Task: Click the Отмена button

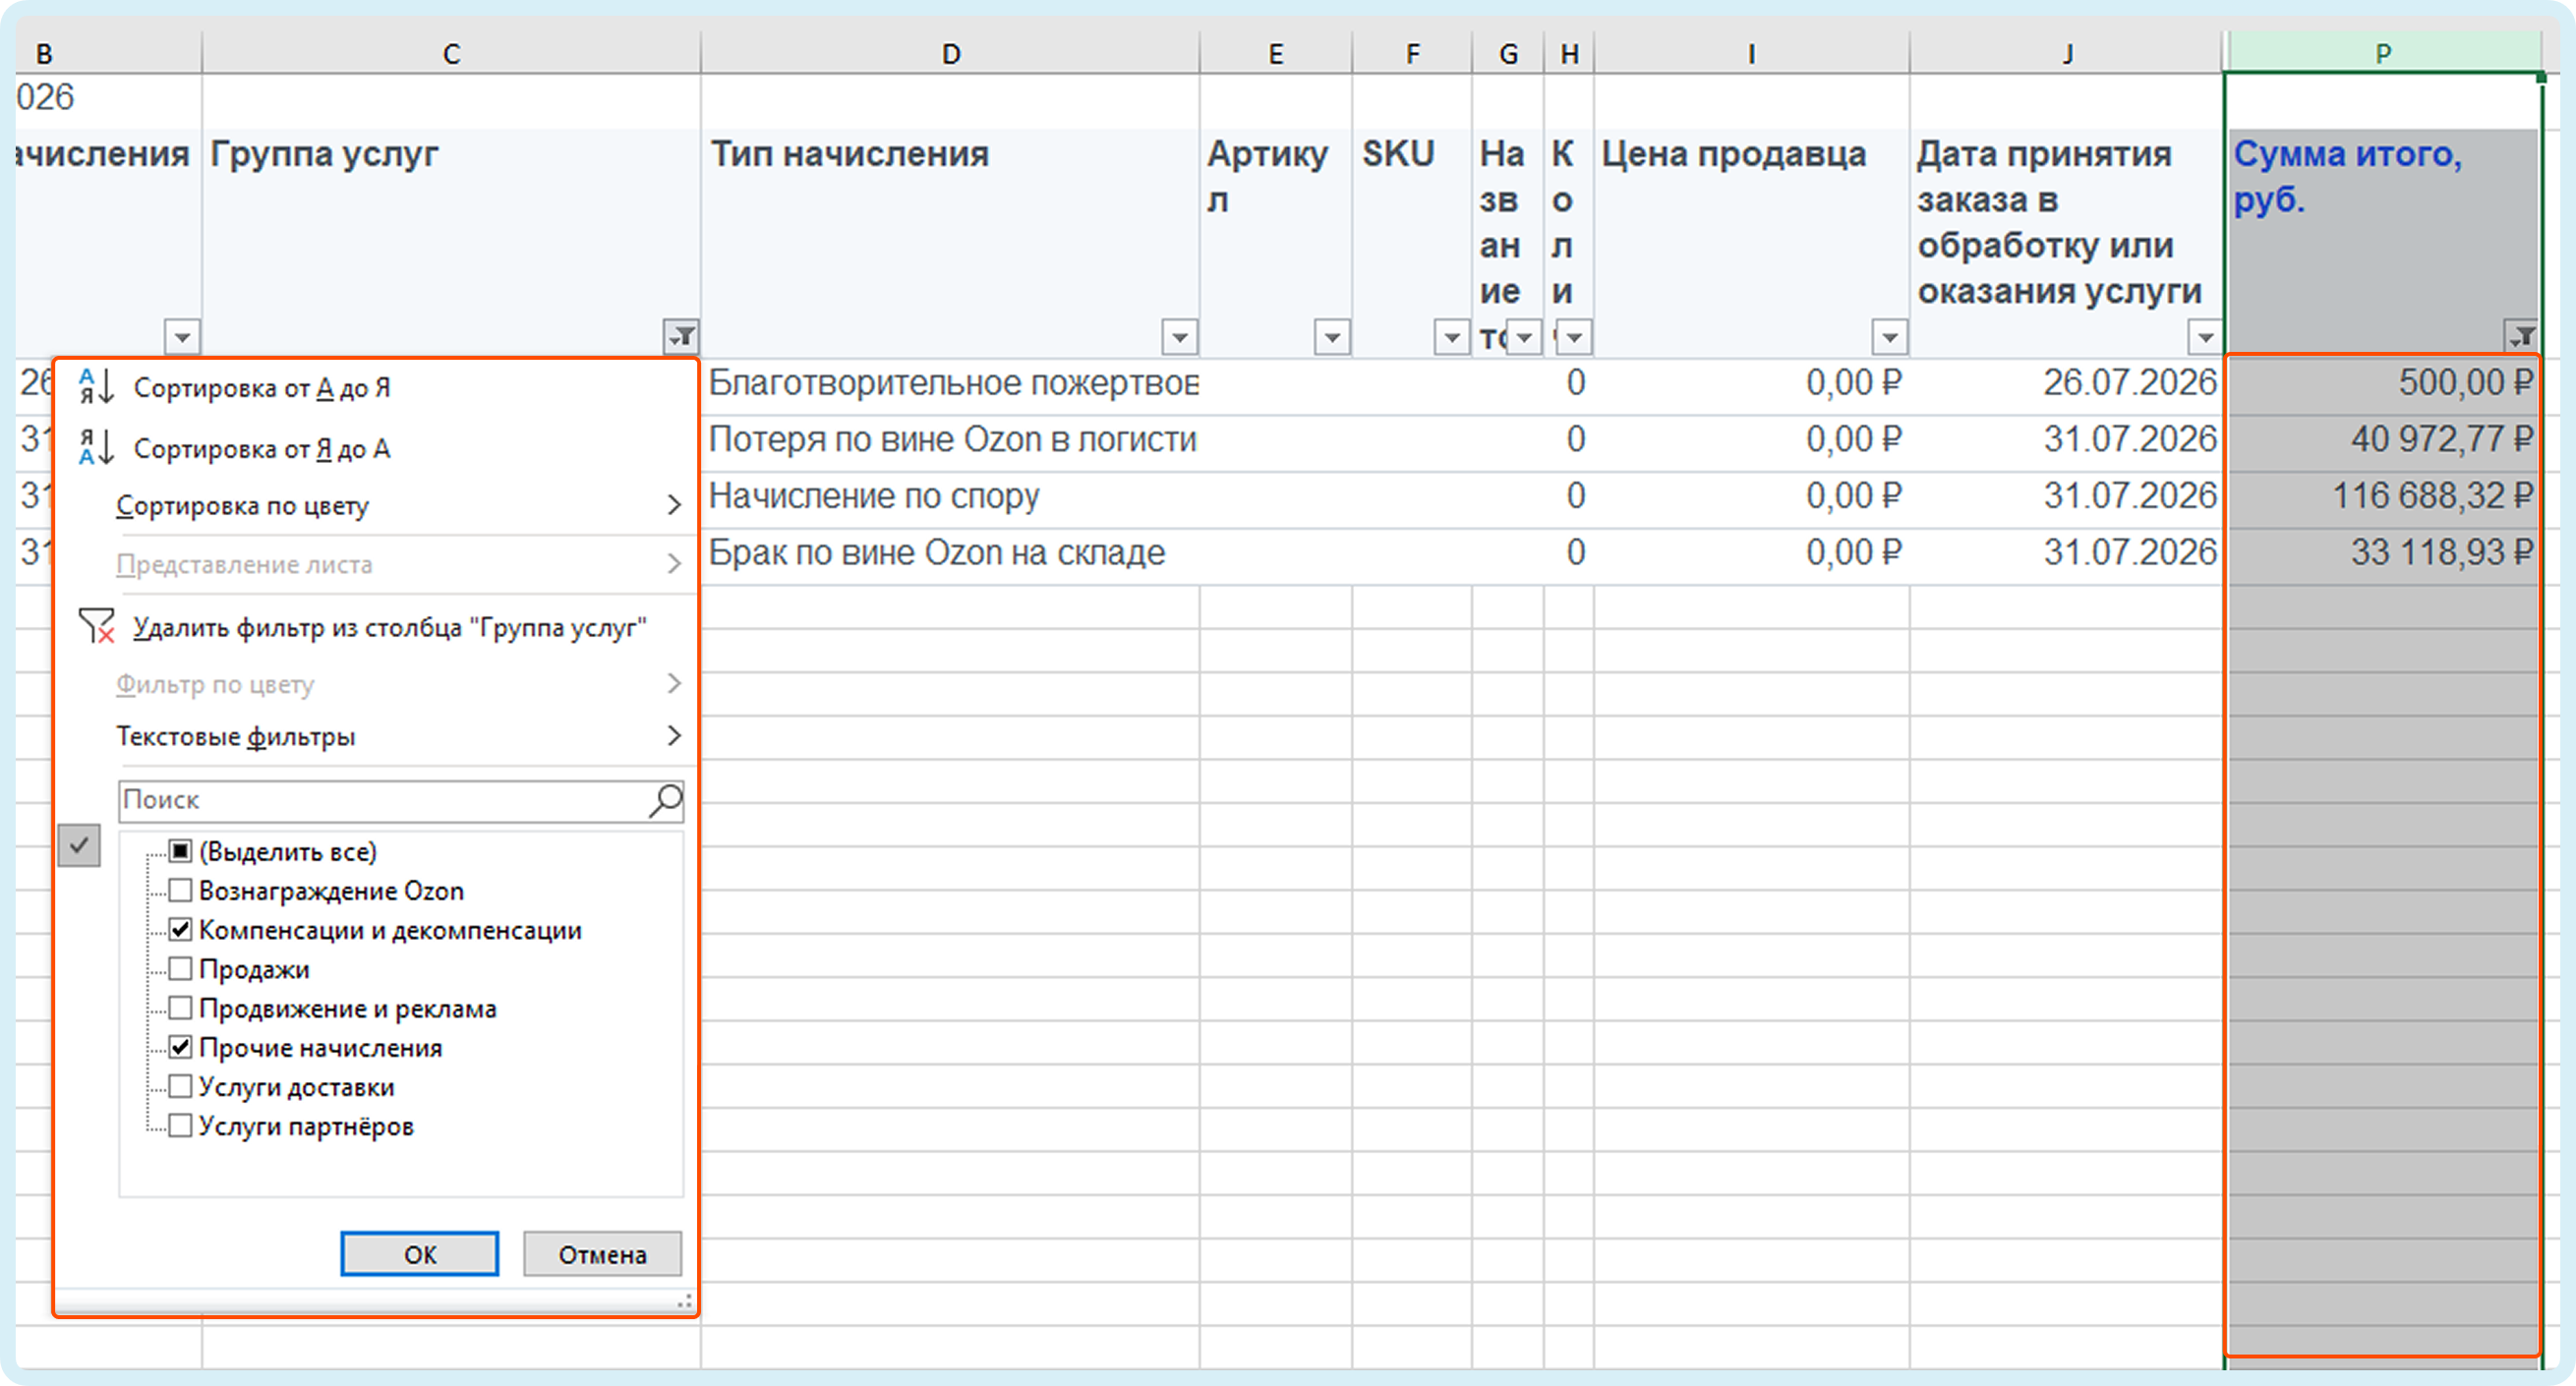Action: (603, 1254)
